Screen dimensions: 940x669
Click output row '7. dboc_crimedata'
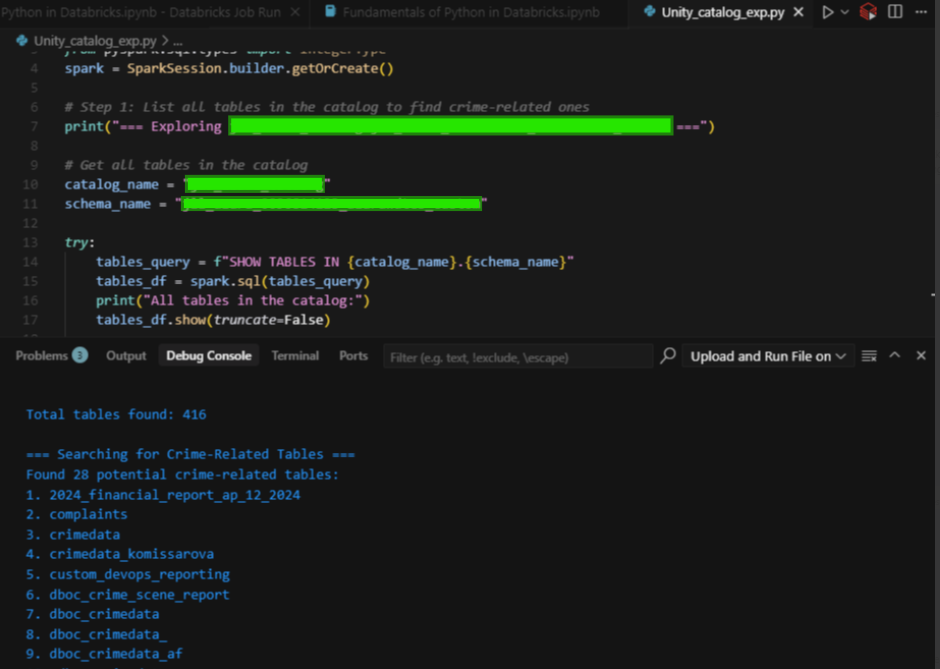[92, 614]
